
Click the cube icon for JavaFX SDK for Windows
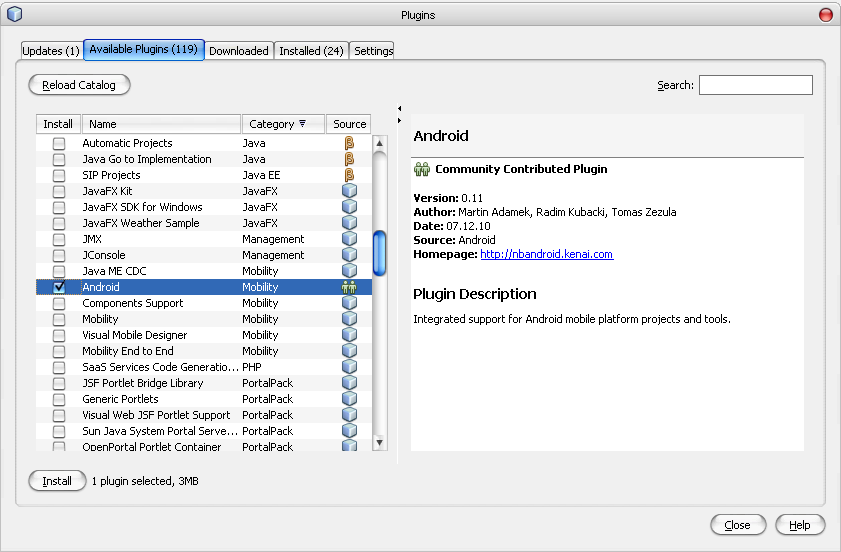tap(349, 207)
